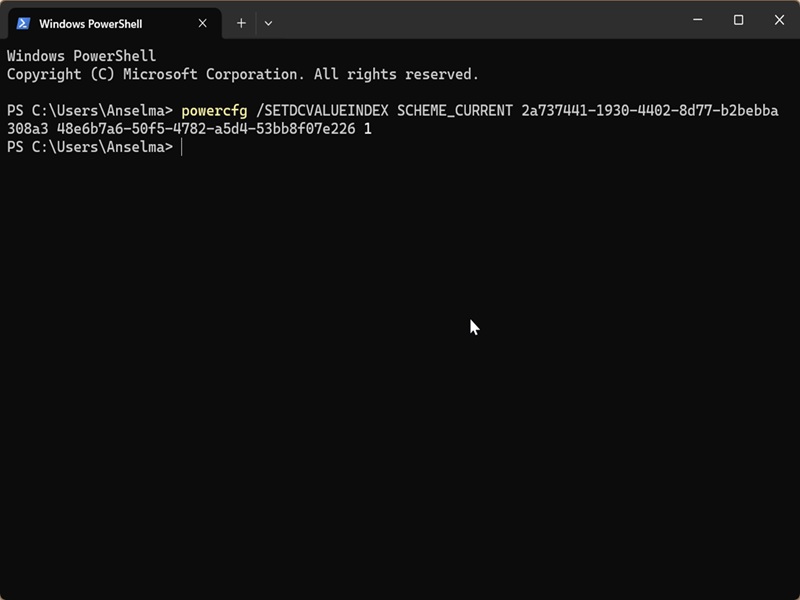This screenshot has width=800, height=600.
Task: Open a new tab with the plus icon
Action: point(241,23)
